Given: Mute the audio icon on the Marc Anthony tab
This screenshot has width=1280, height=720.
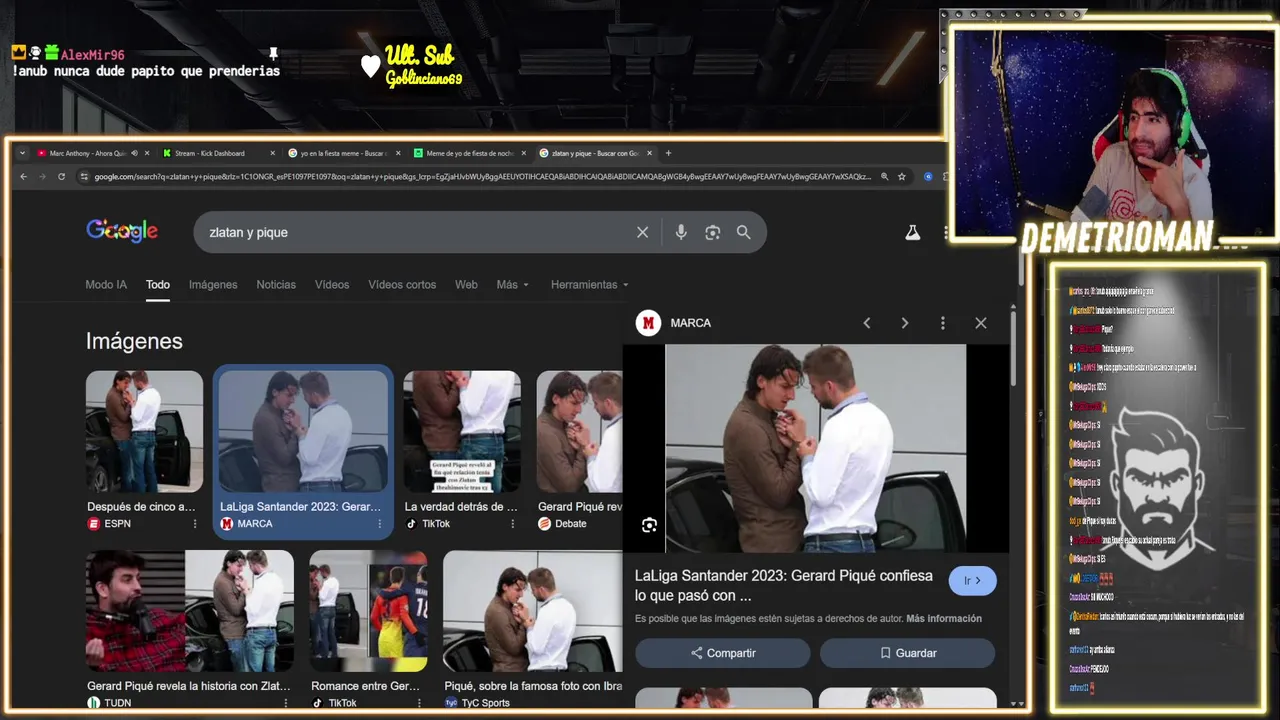Looking at the screenshot, I should click(x=134, y=153).
